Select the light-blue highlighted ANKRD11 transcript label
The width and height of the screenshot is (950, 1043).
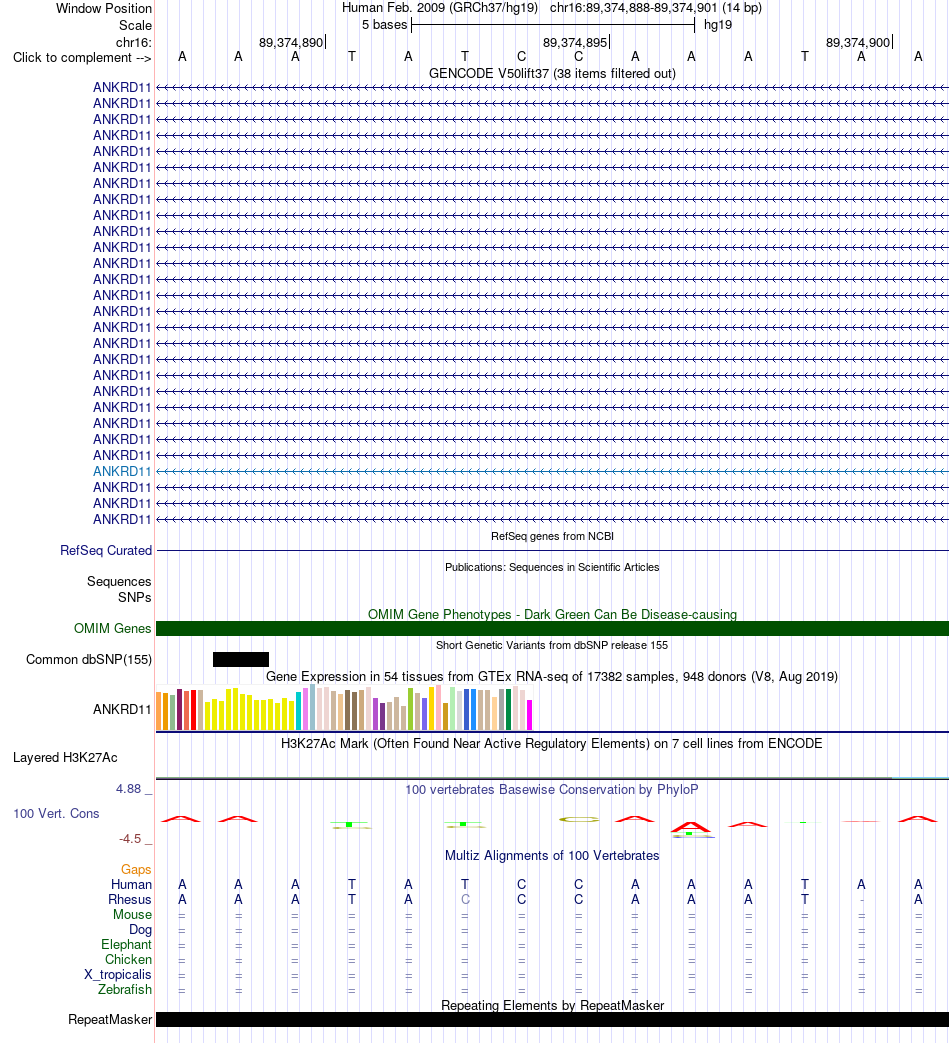[x=122, y=472]
